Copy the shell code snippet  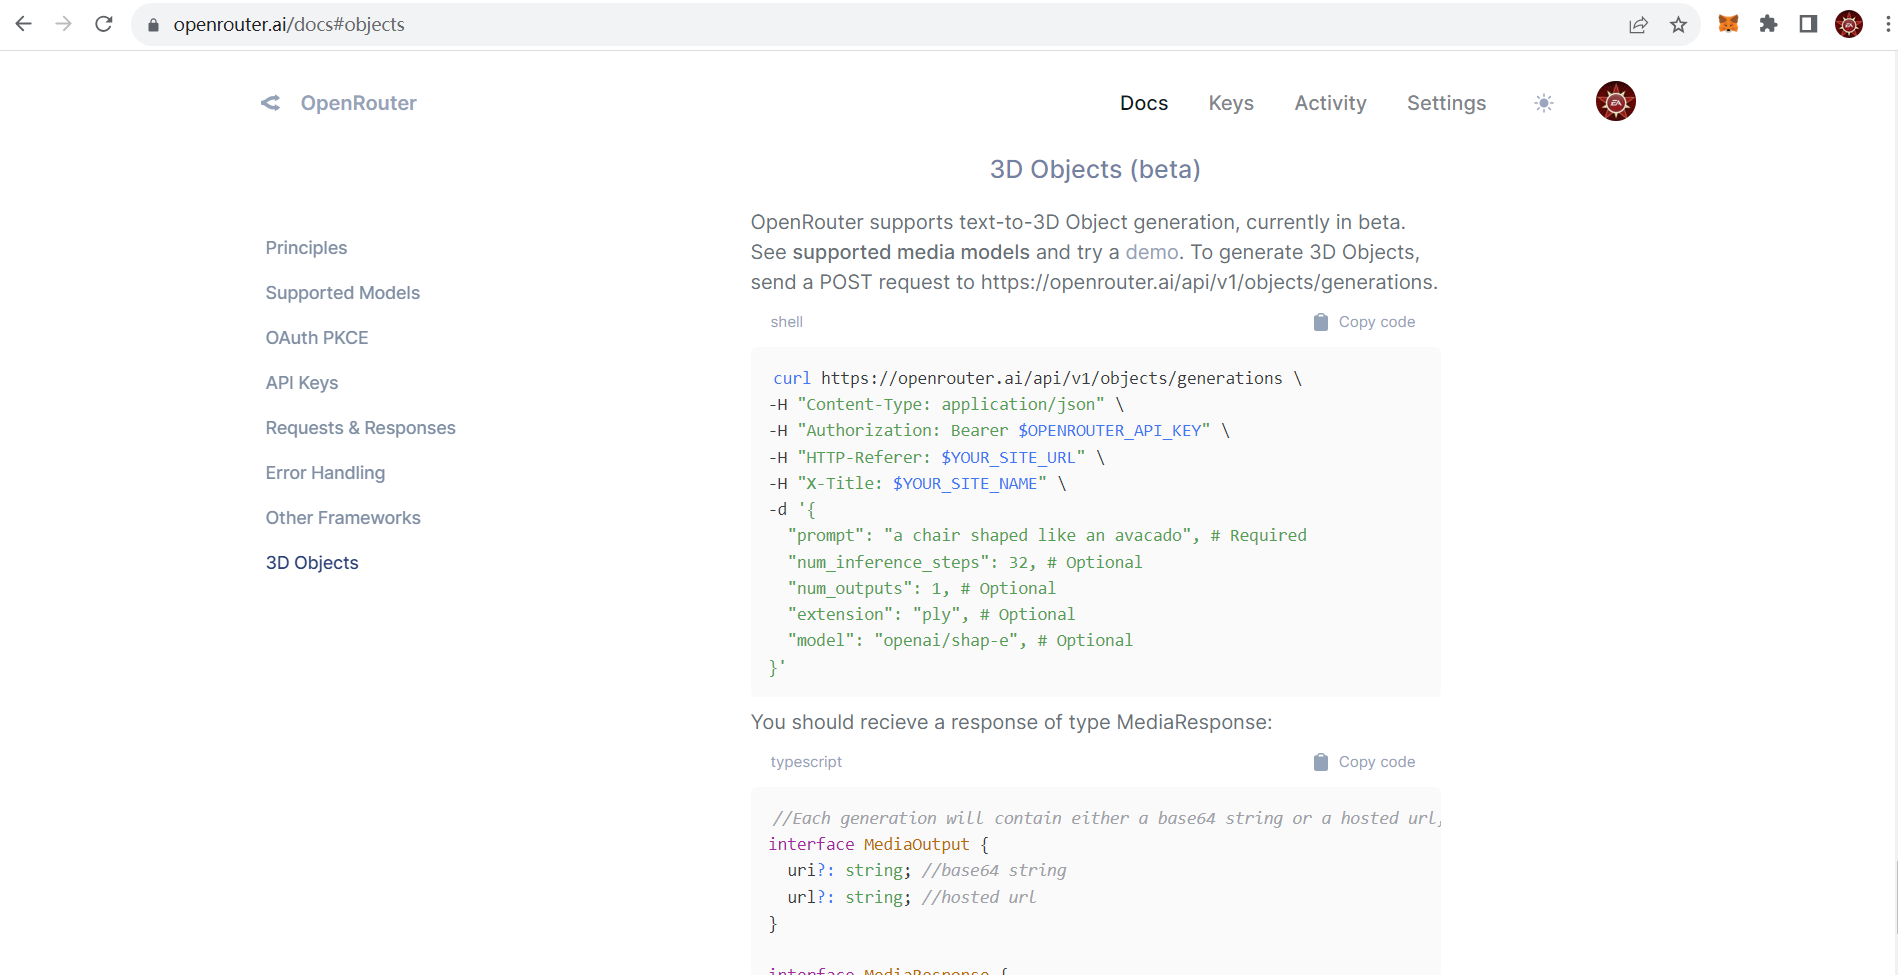click(1364, 322)
